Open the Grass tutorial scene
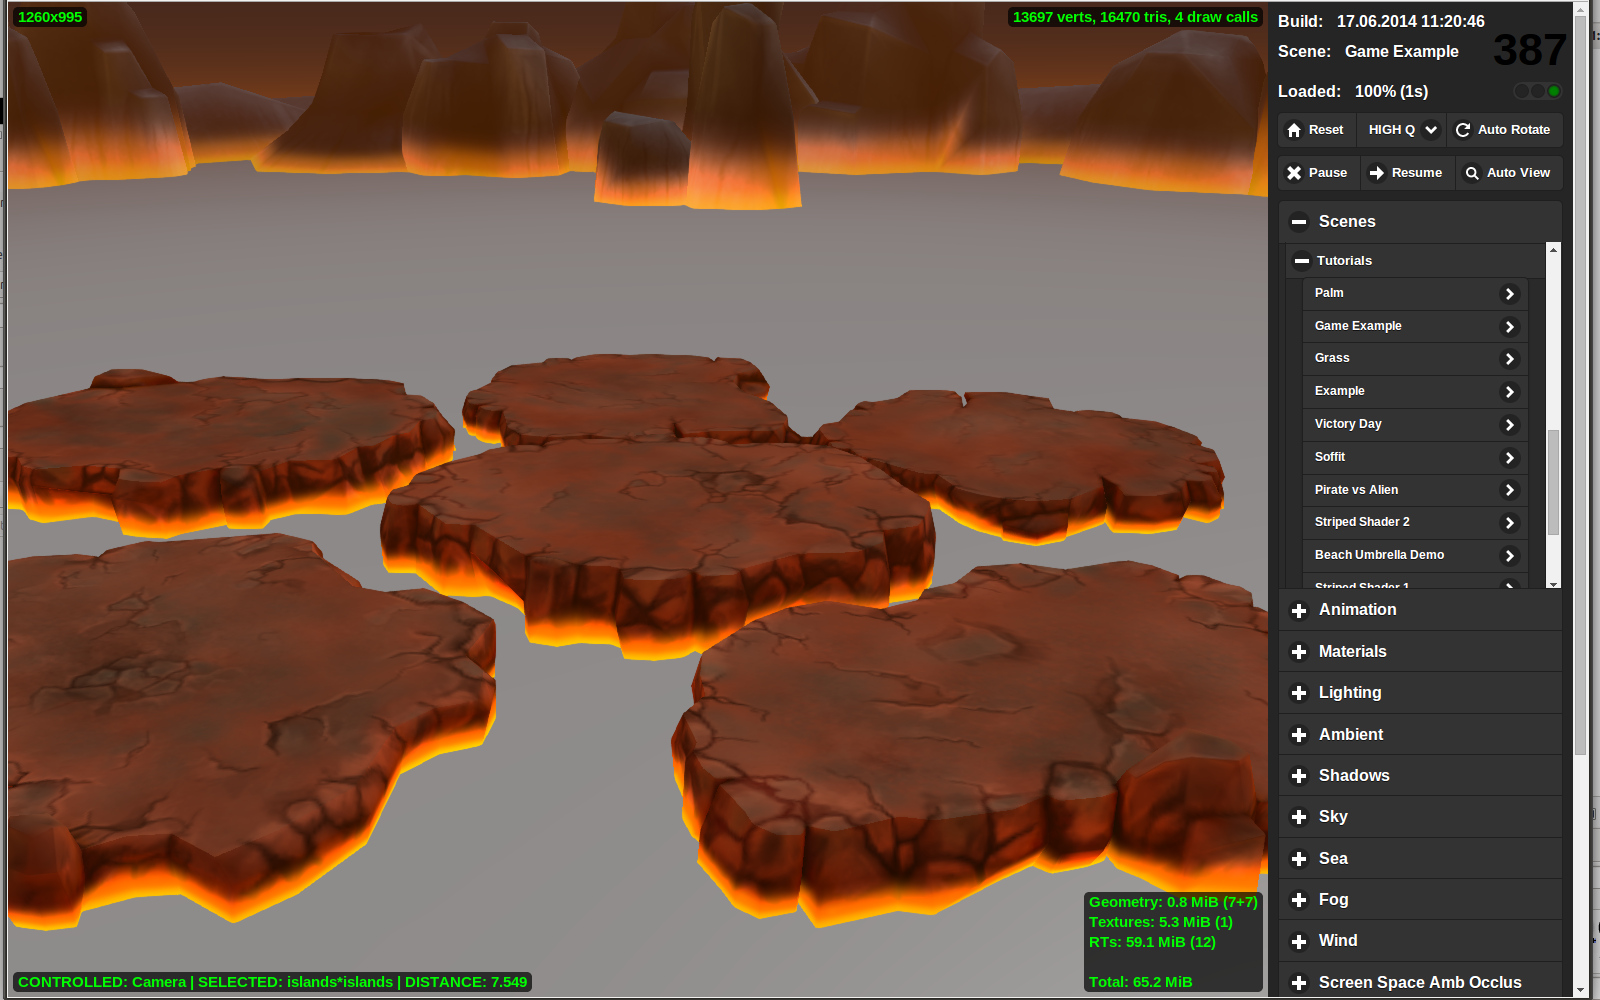 point(1332,358)
